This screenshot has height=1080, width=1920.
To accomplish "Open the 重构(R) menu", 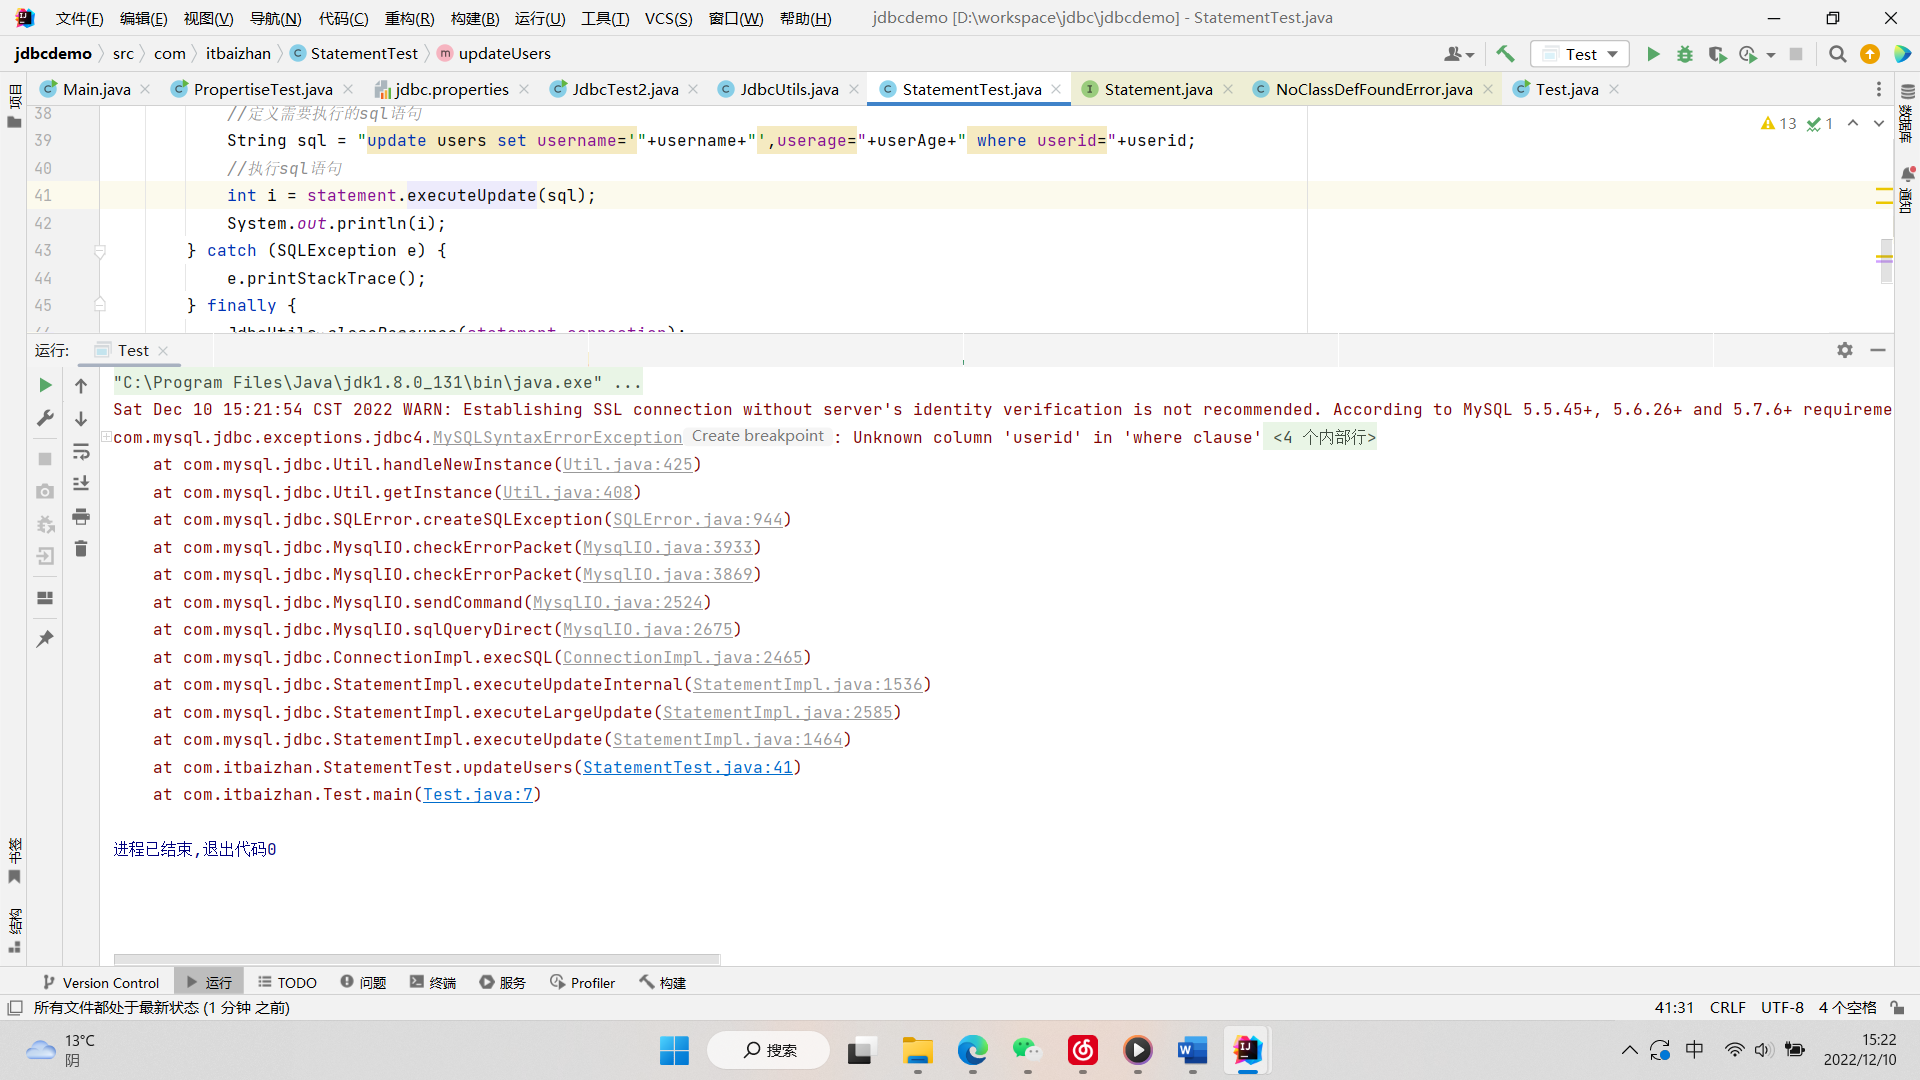I will click(409, 18).
